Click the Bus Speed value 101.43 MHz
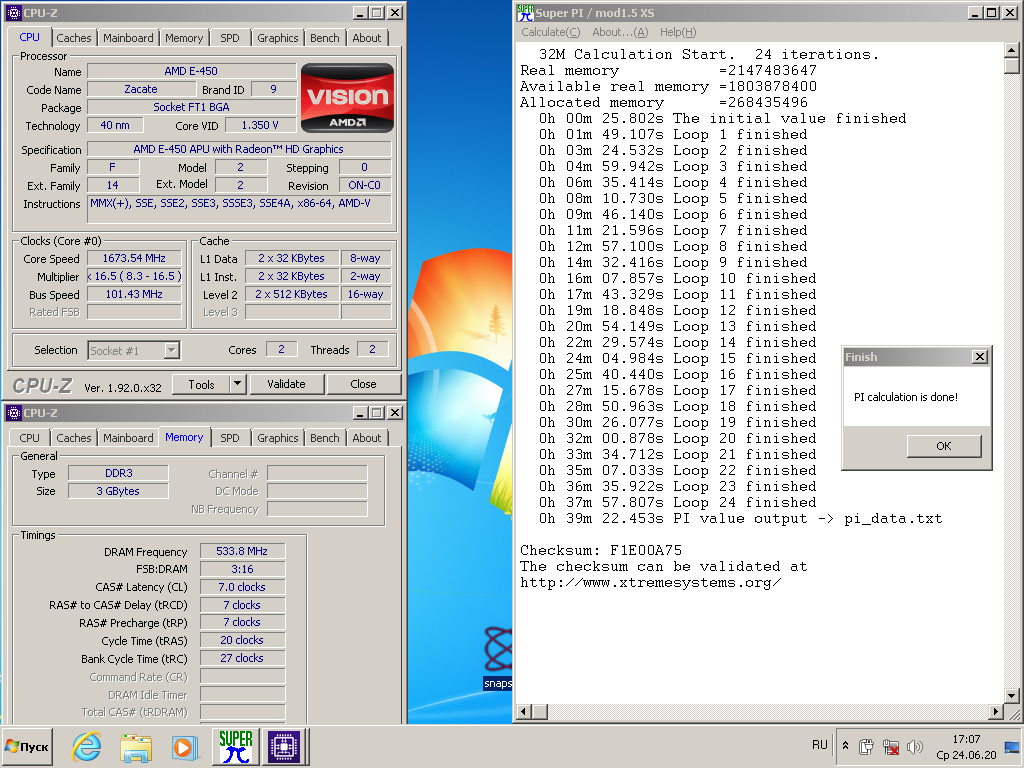The height and width of the screenshot is (768, 1024). pos(134,295)
